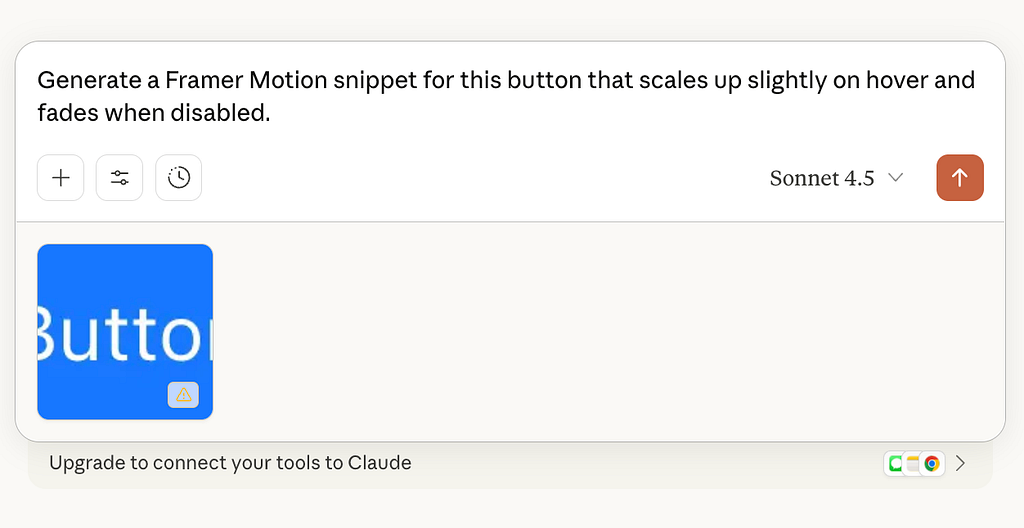Send the message with the orange arrow button
The image size is (1024, 528).
(960, 178)
